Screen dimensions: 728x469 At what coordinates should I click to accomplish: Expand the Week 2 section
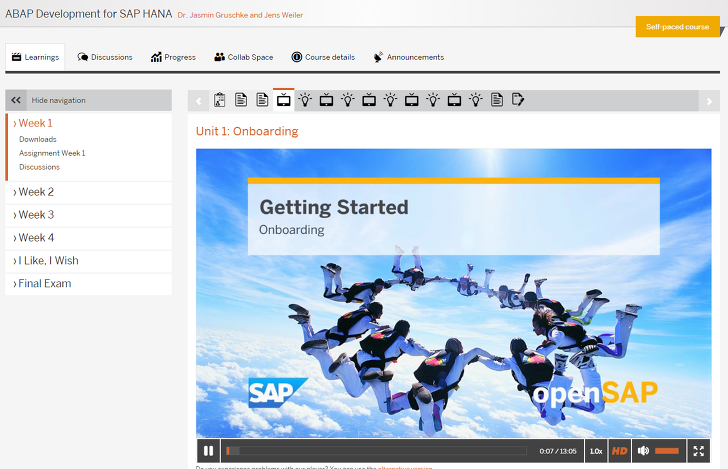coord(89,192)
